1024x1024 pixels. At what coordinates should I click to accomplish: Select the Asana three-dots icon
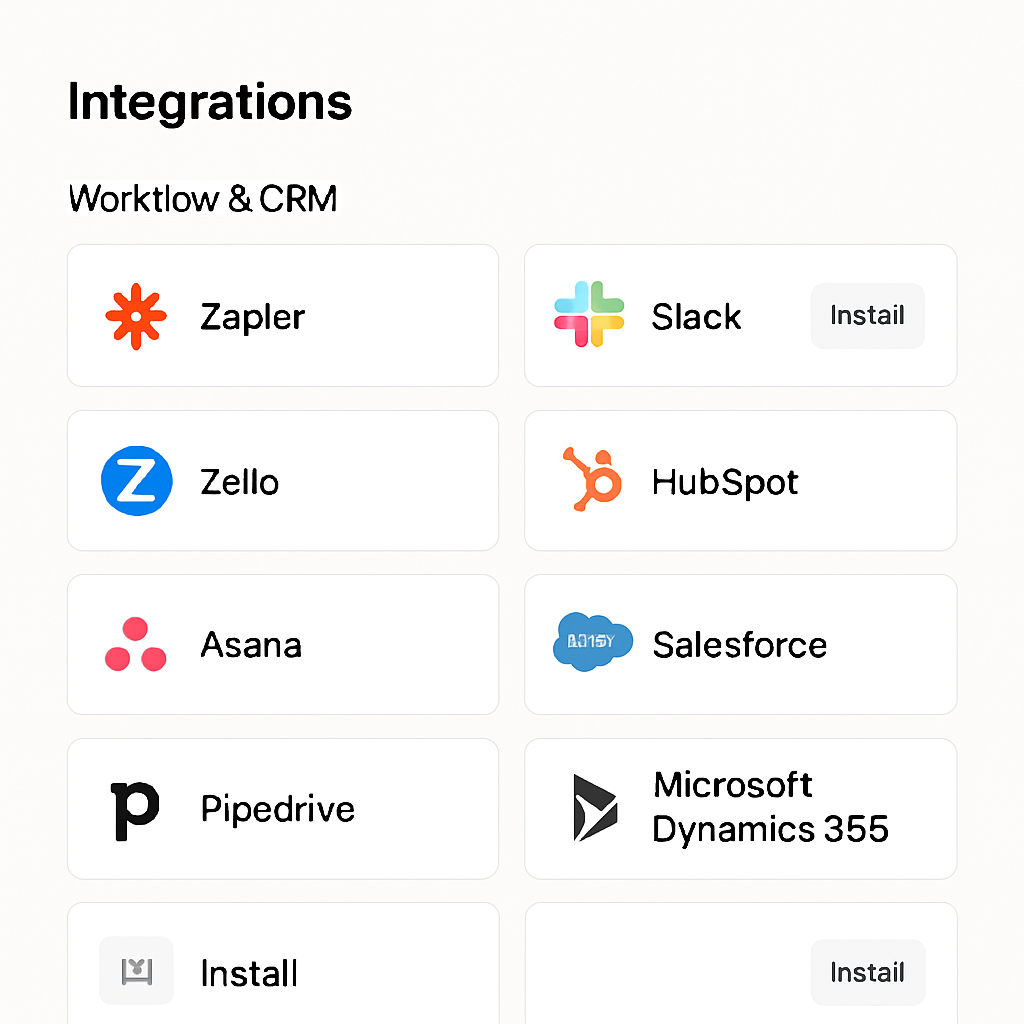135,644
